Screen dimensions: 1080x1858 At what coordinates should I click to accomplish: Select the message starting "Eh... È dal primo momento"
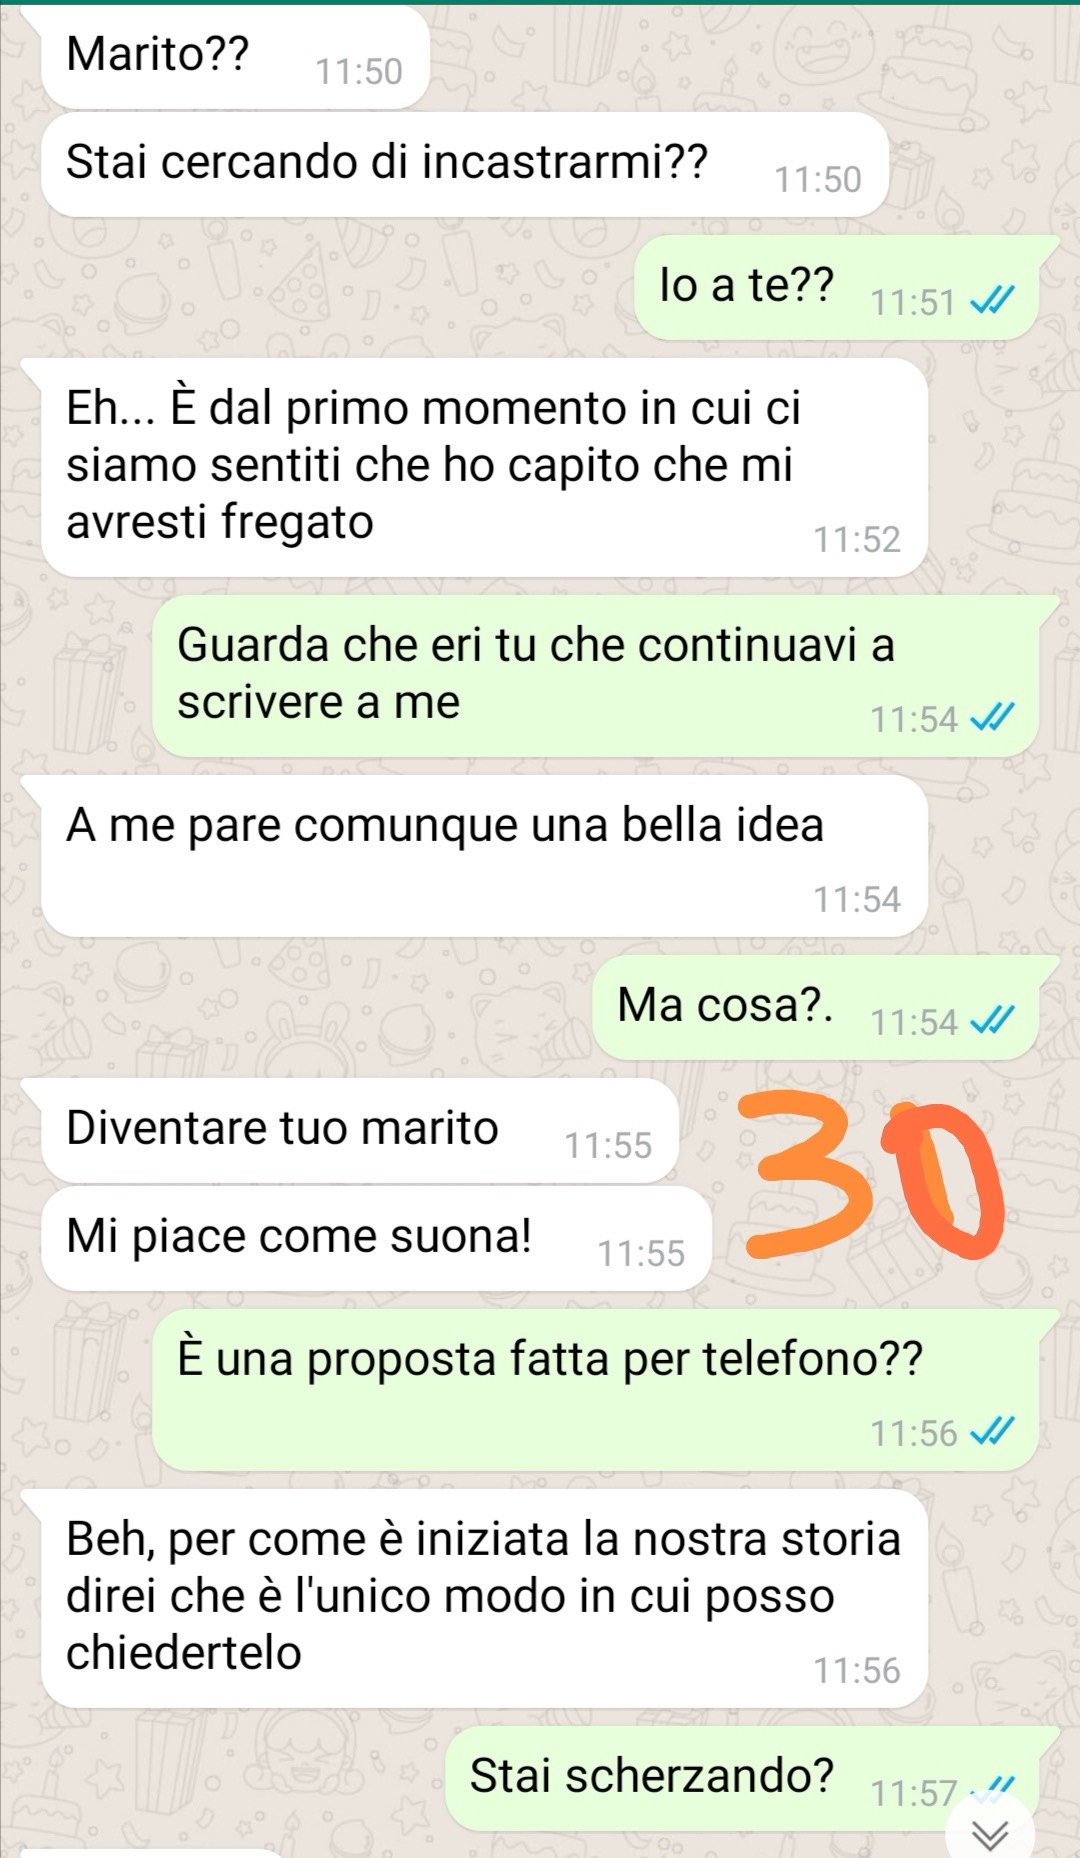[x=485, y=468]
